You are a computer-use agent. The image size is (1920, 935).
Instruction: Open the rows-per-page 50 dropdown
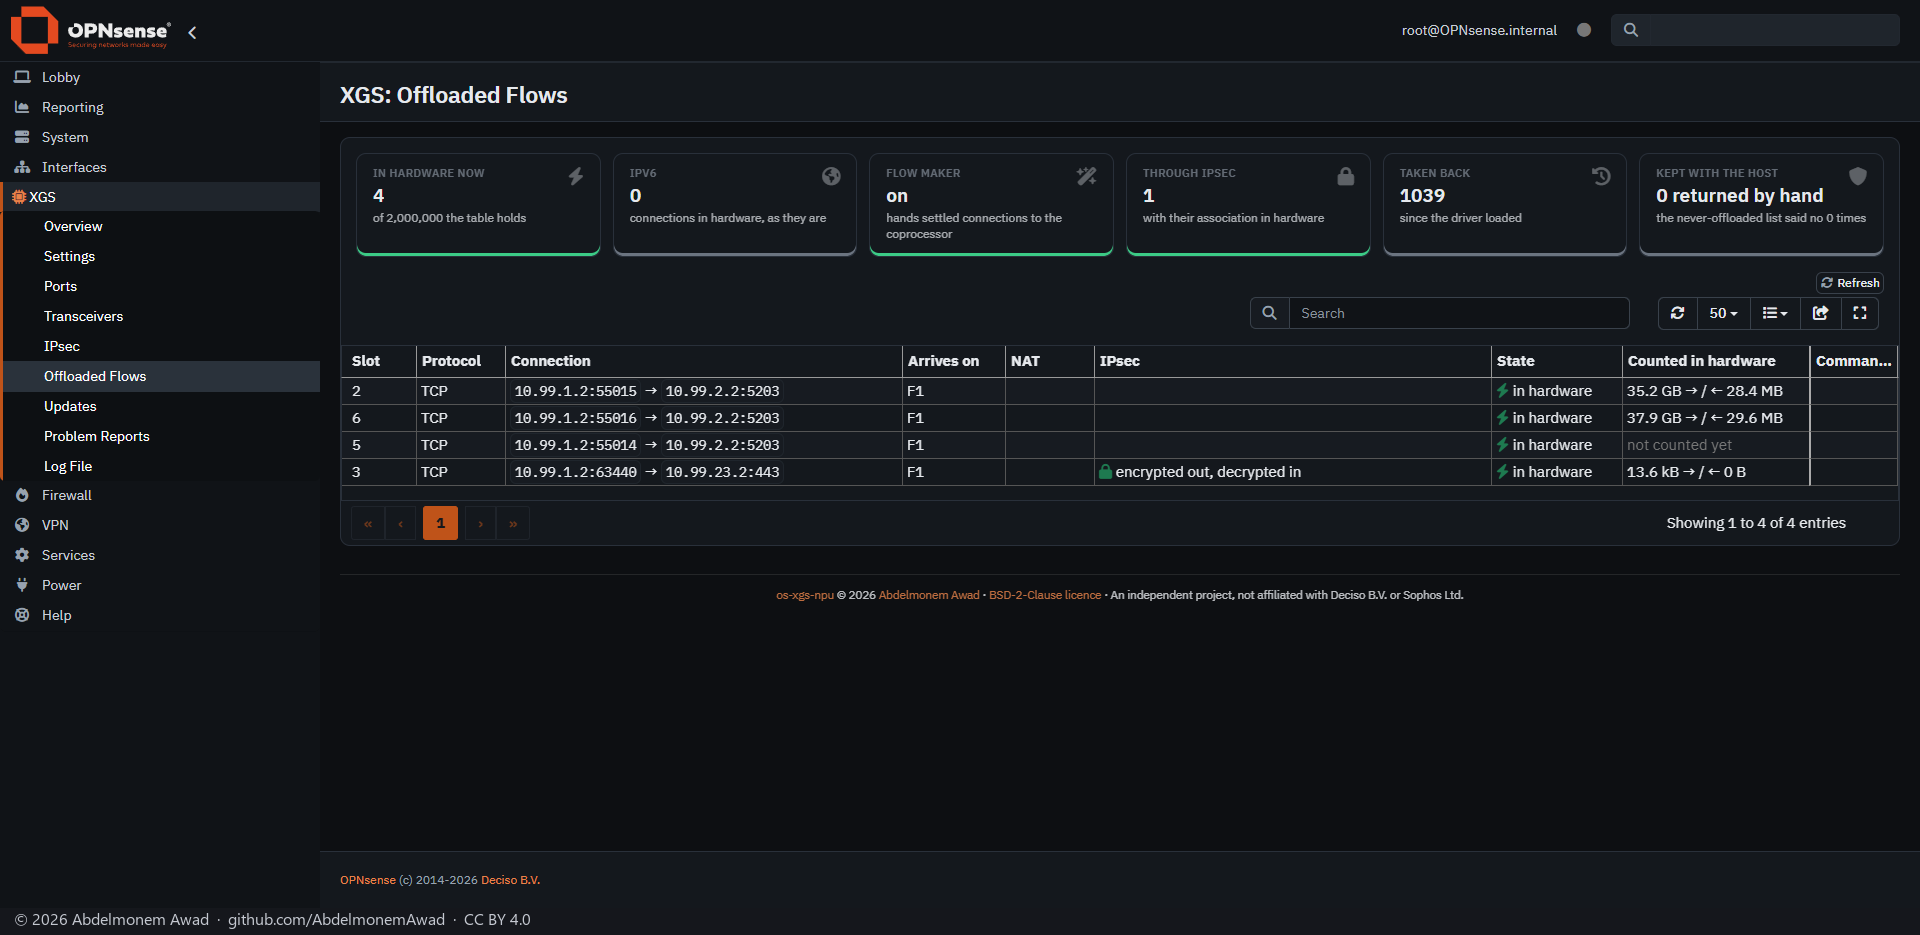[x=1723, y=313]
